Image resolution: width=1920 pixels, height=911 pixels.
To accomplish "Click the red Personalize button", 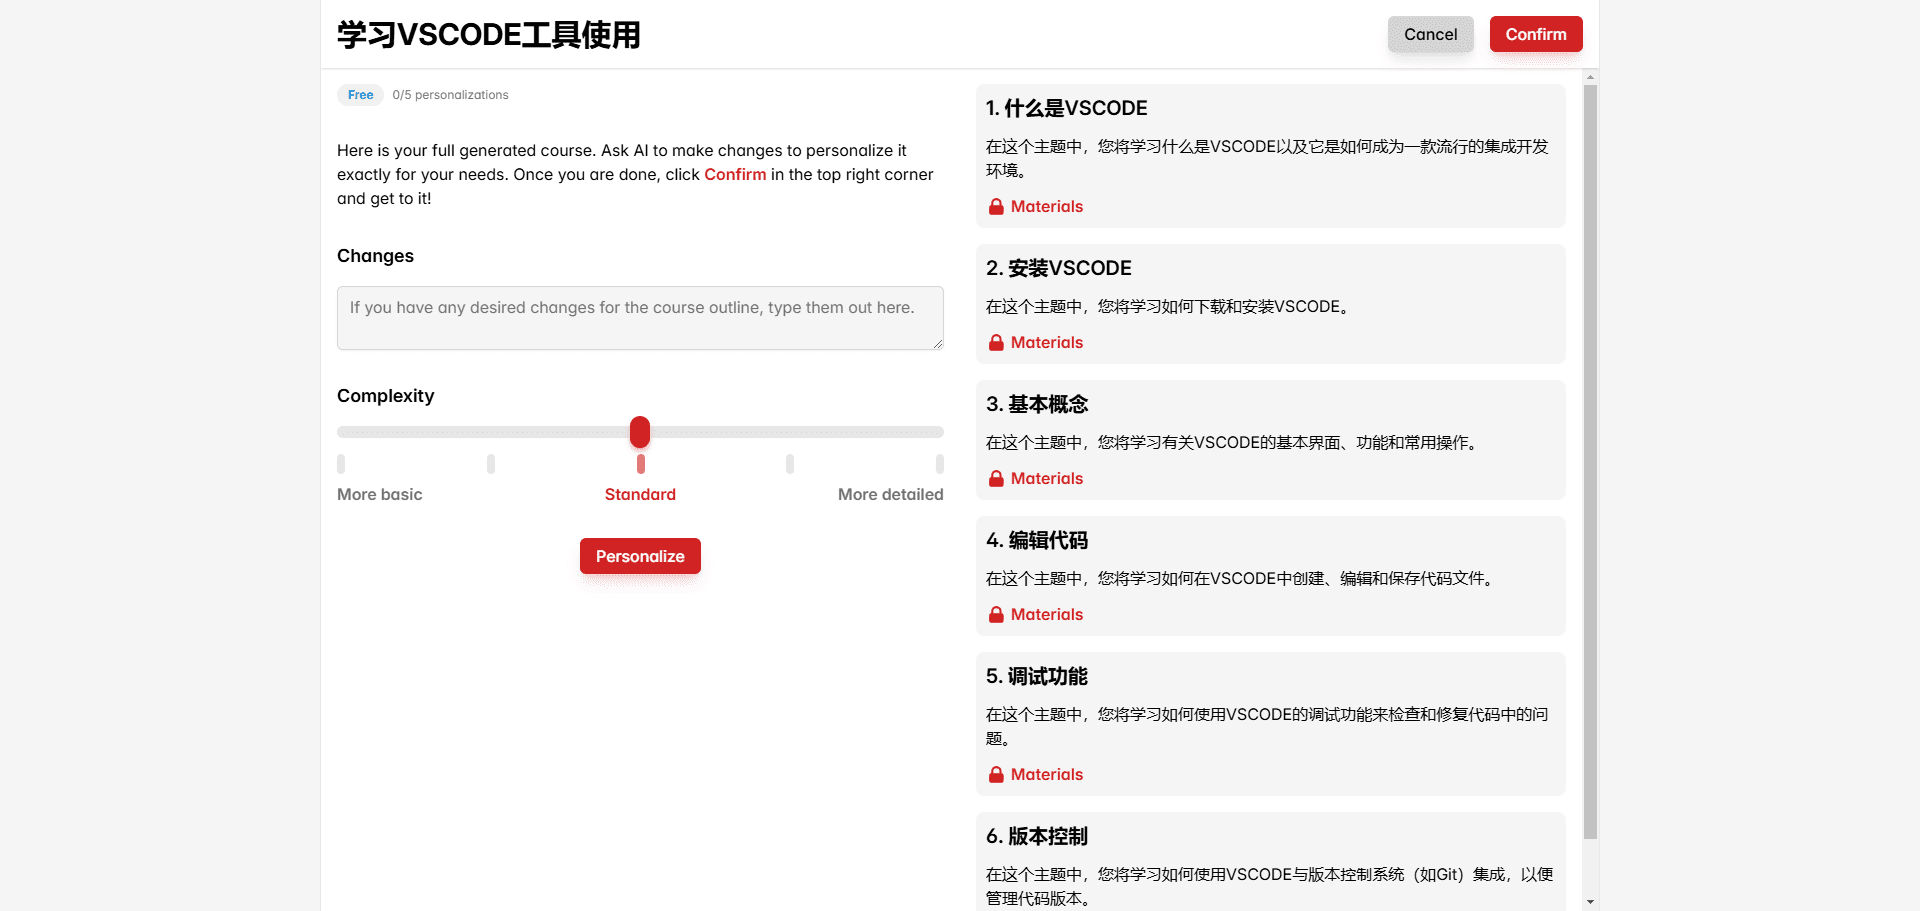I will pos(640,556).
